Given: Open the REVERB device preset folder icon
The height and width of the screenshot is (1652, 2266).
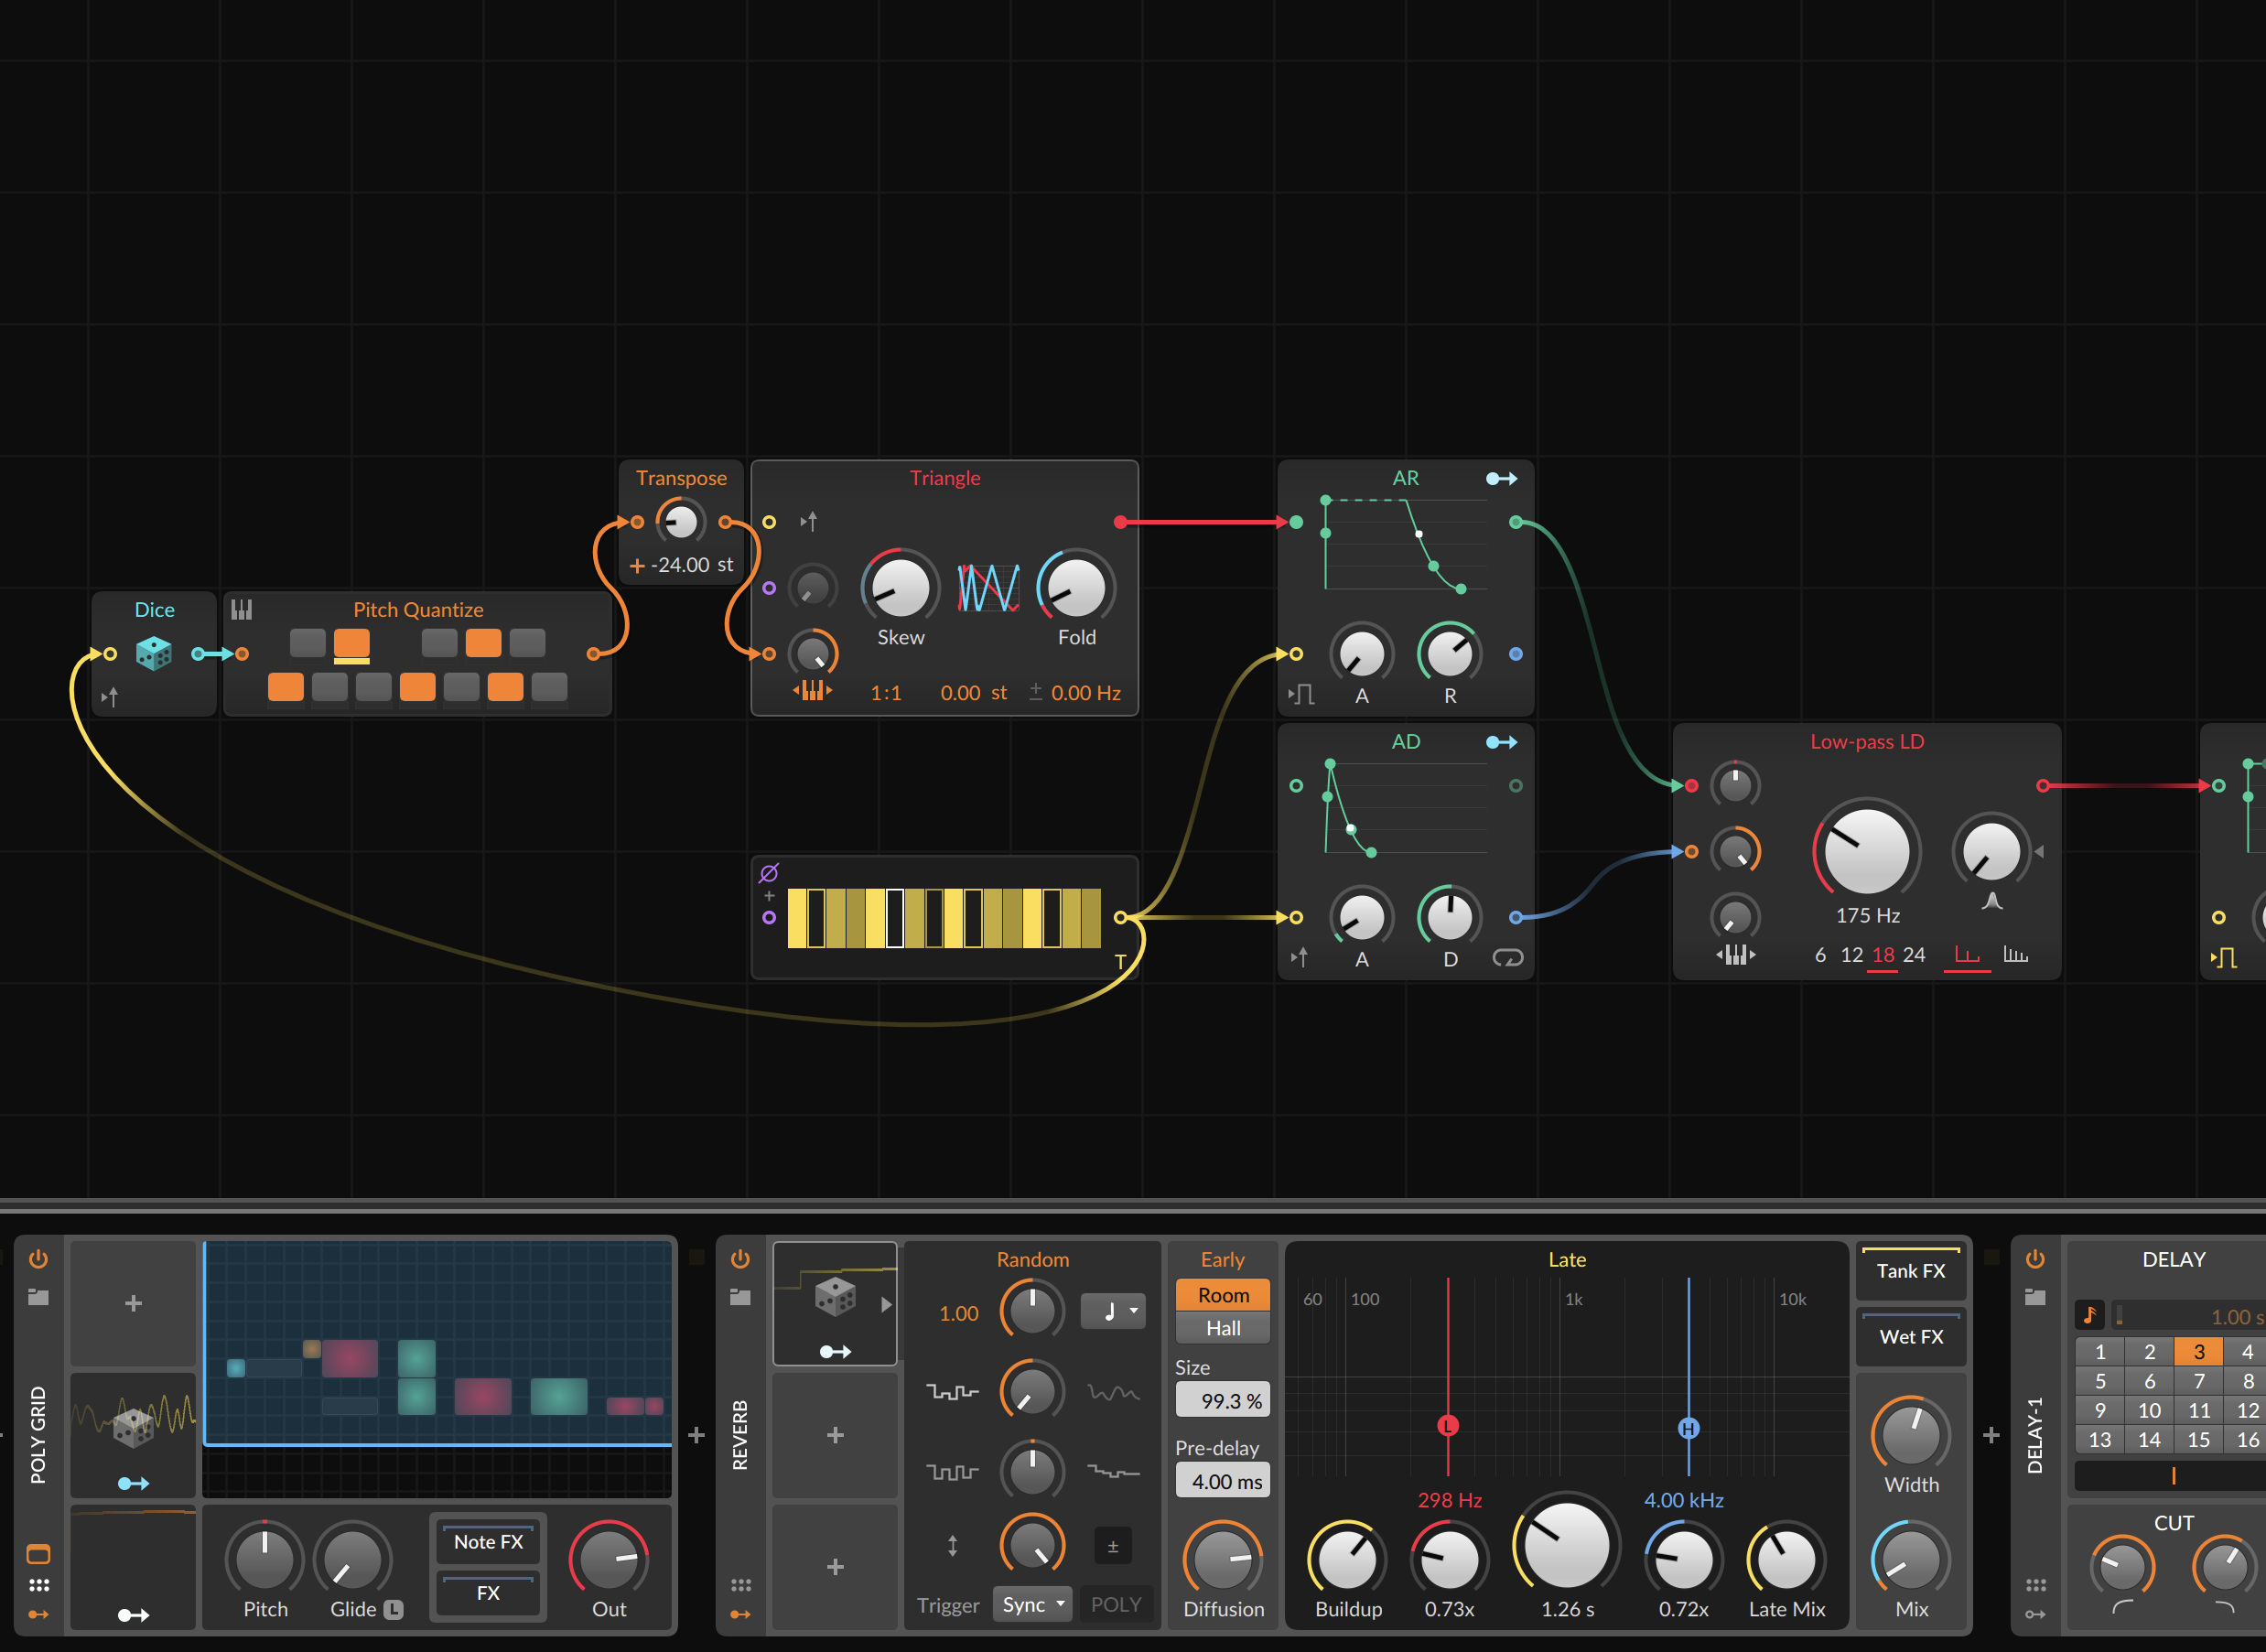Looking at the screenshot, I should (740, 1297).
